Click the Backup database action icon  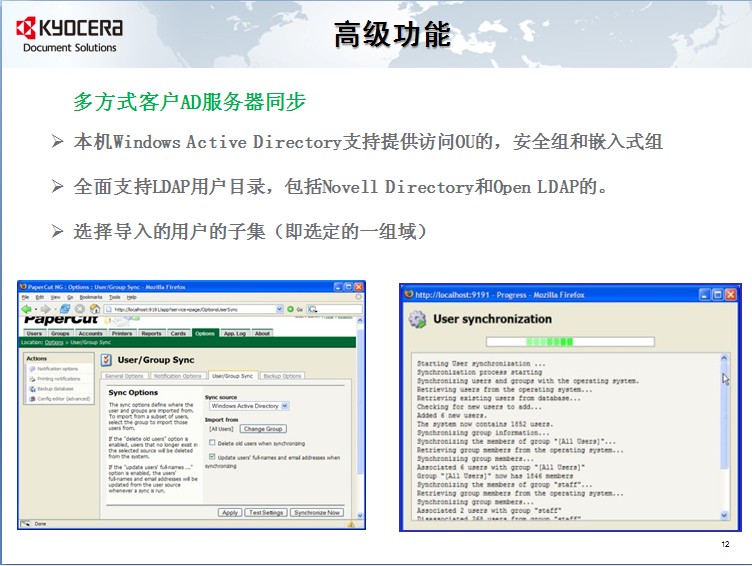coord(32,389)
